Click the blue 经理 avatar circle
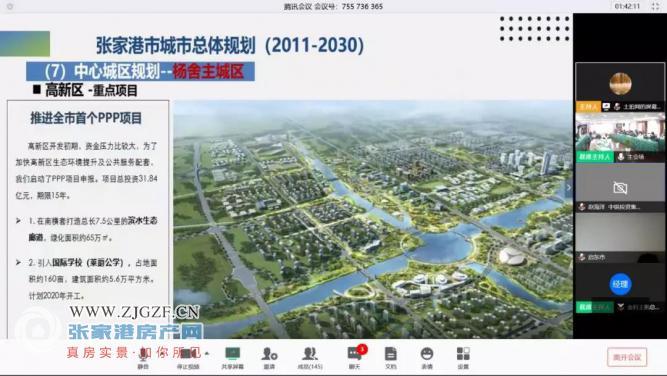The height and width of the screenshot is (376, 667). (620, 284)
